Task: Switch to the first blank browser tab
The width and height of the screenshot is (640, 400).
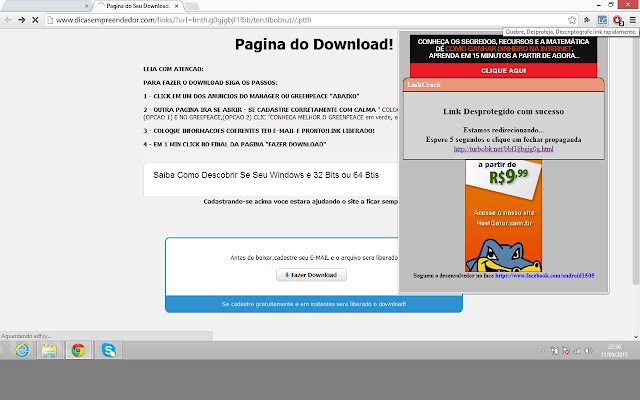Action: point(45,6)
